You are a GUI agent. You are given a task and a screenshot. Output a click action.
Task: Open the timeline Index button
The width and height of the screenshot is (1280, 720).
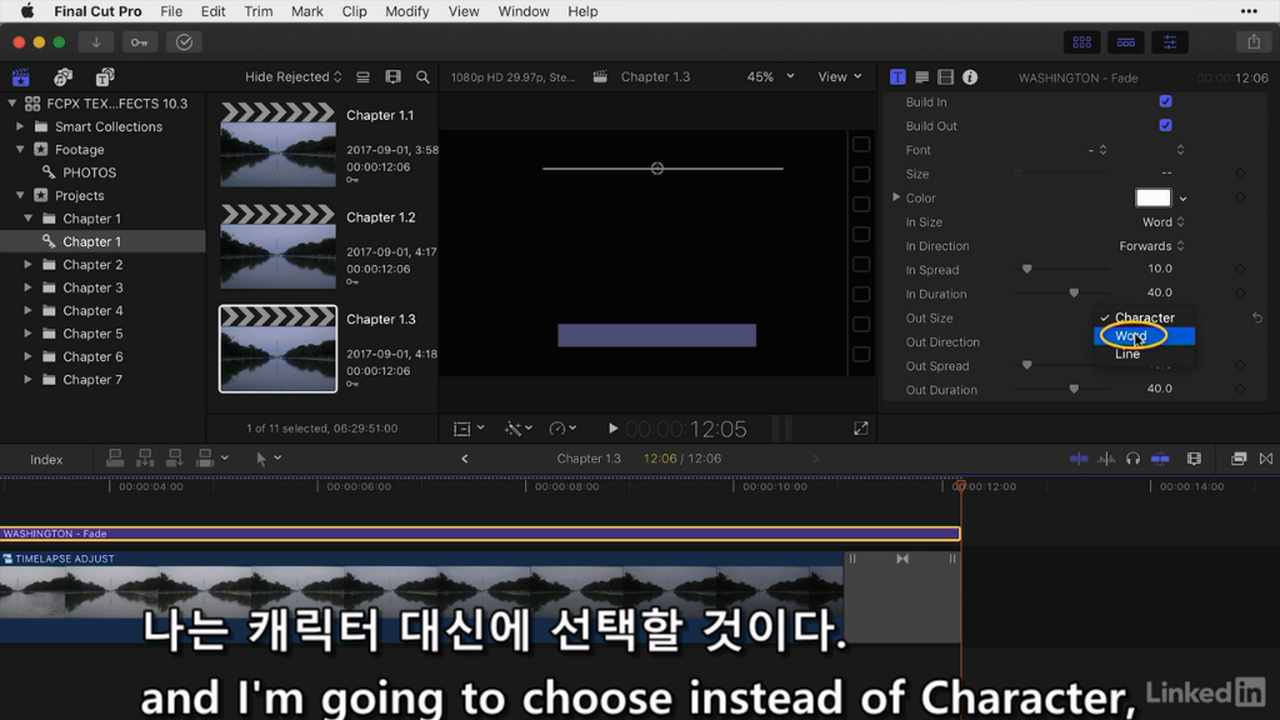click(46, 460)
